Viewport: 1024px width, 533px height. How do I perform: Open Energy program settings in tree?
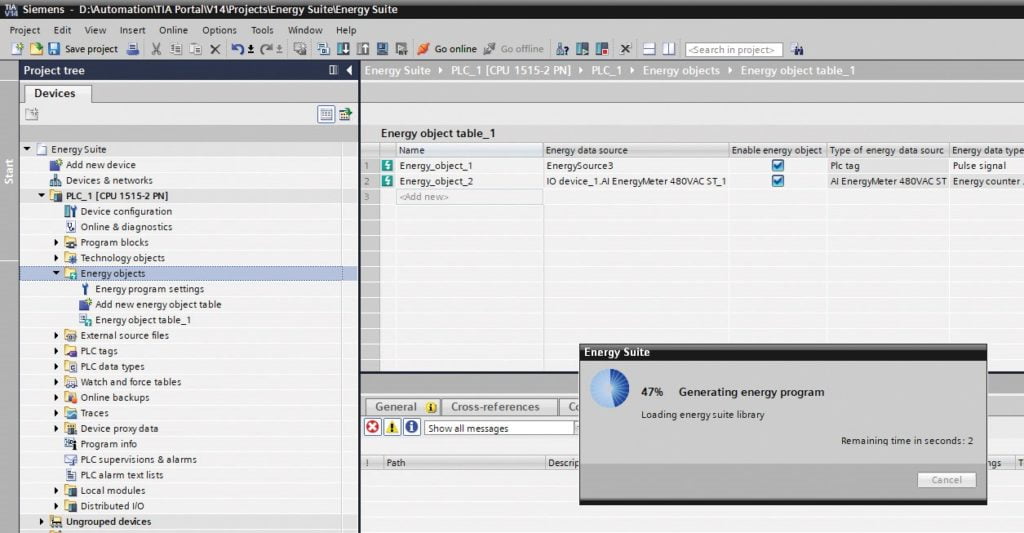coord(148,289)
